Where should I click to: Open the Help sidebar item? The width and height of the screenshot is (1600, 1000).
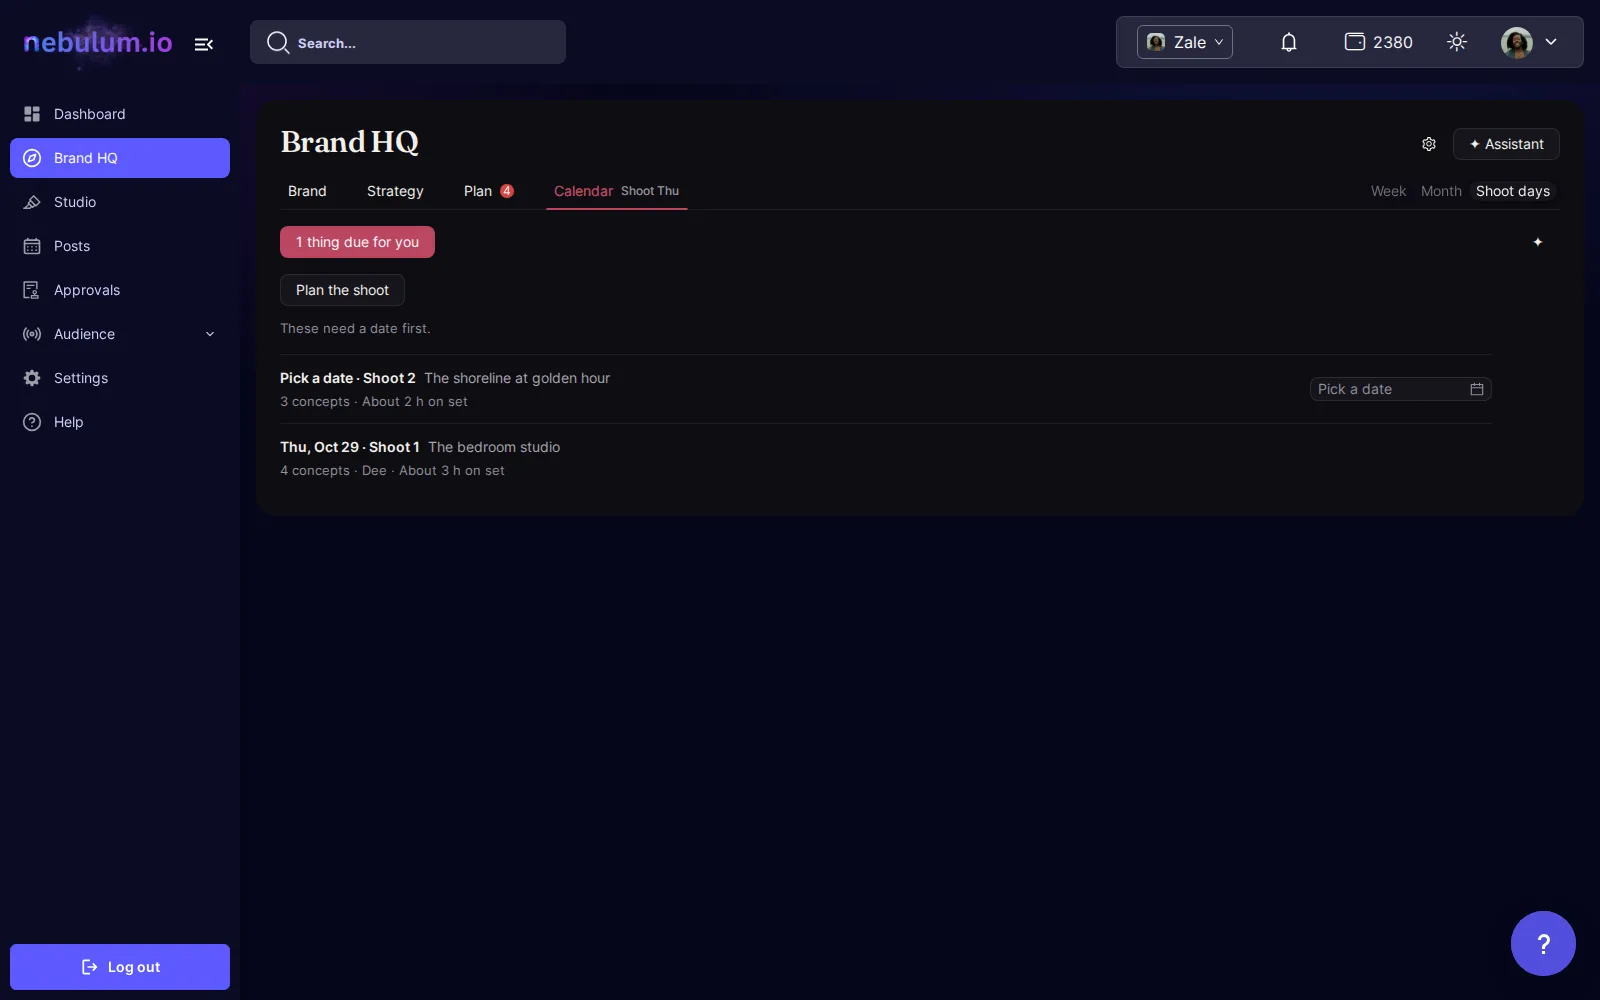click(120, 422)
